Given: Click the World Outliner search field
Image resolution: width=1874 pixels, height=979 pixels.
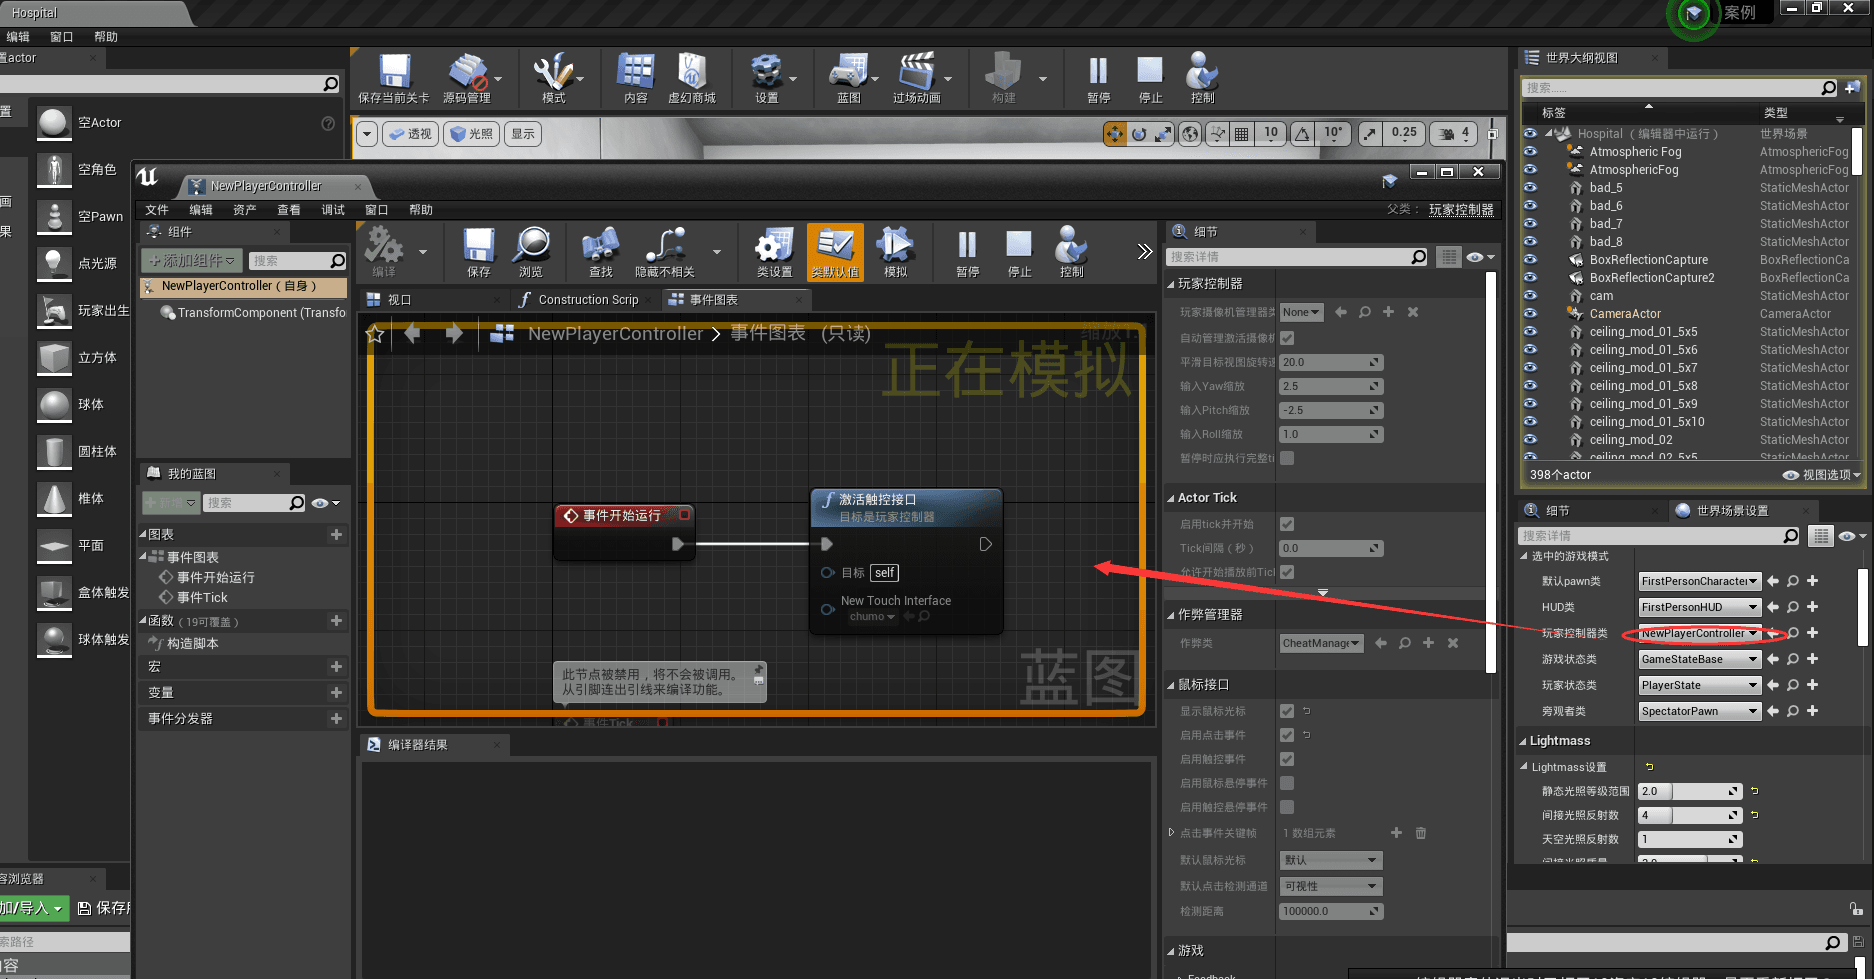Looking at the screenshot, I should point(1681,88).
